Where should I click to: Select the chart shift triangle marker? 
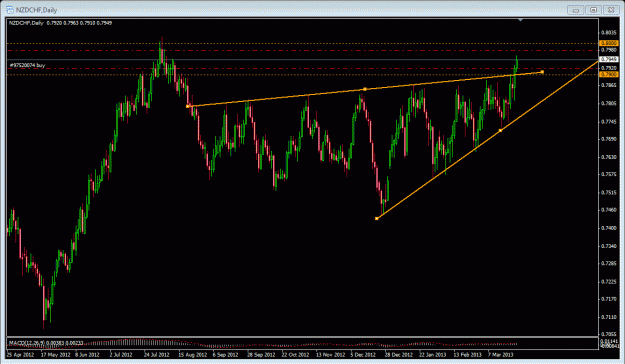click(x=520, y=20)
